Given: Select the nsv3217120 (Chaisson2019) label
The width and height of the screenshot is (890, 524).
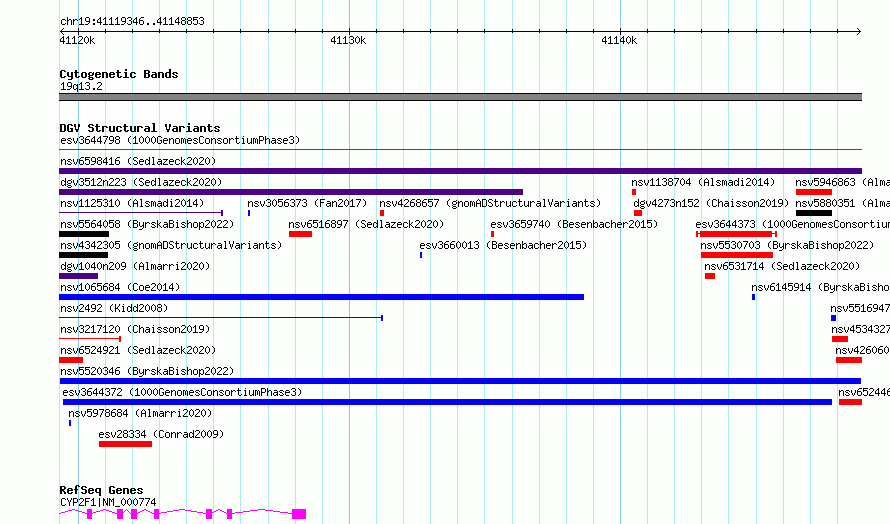Looking at the screenshot, I should (135, 329).
